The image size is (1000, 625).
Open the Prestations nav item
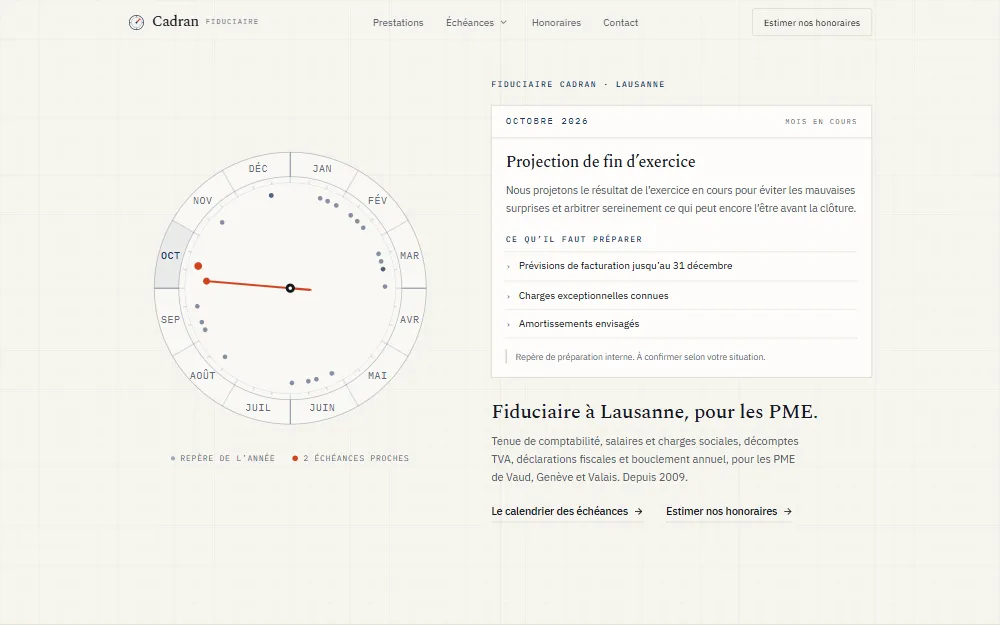tap(398, 22)
